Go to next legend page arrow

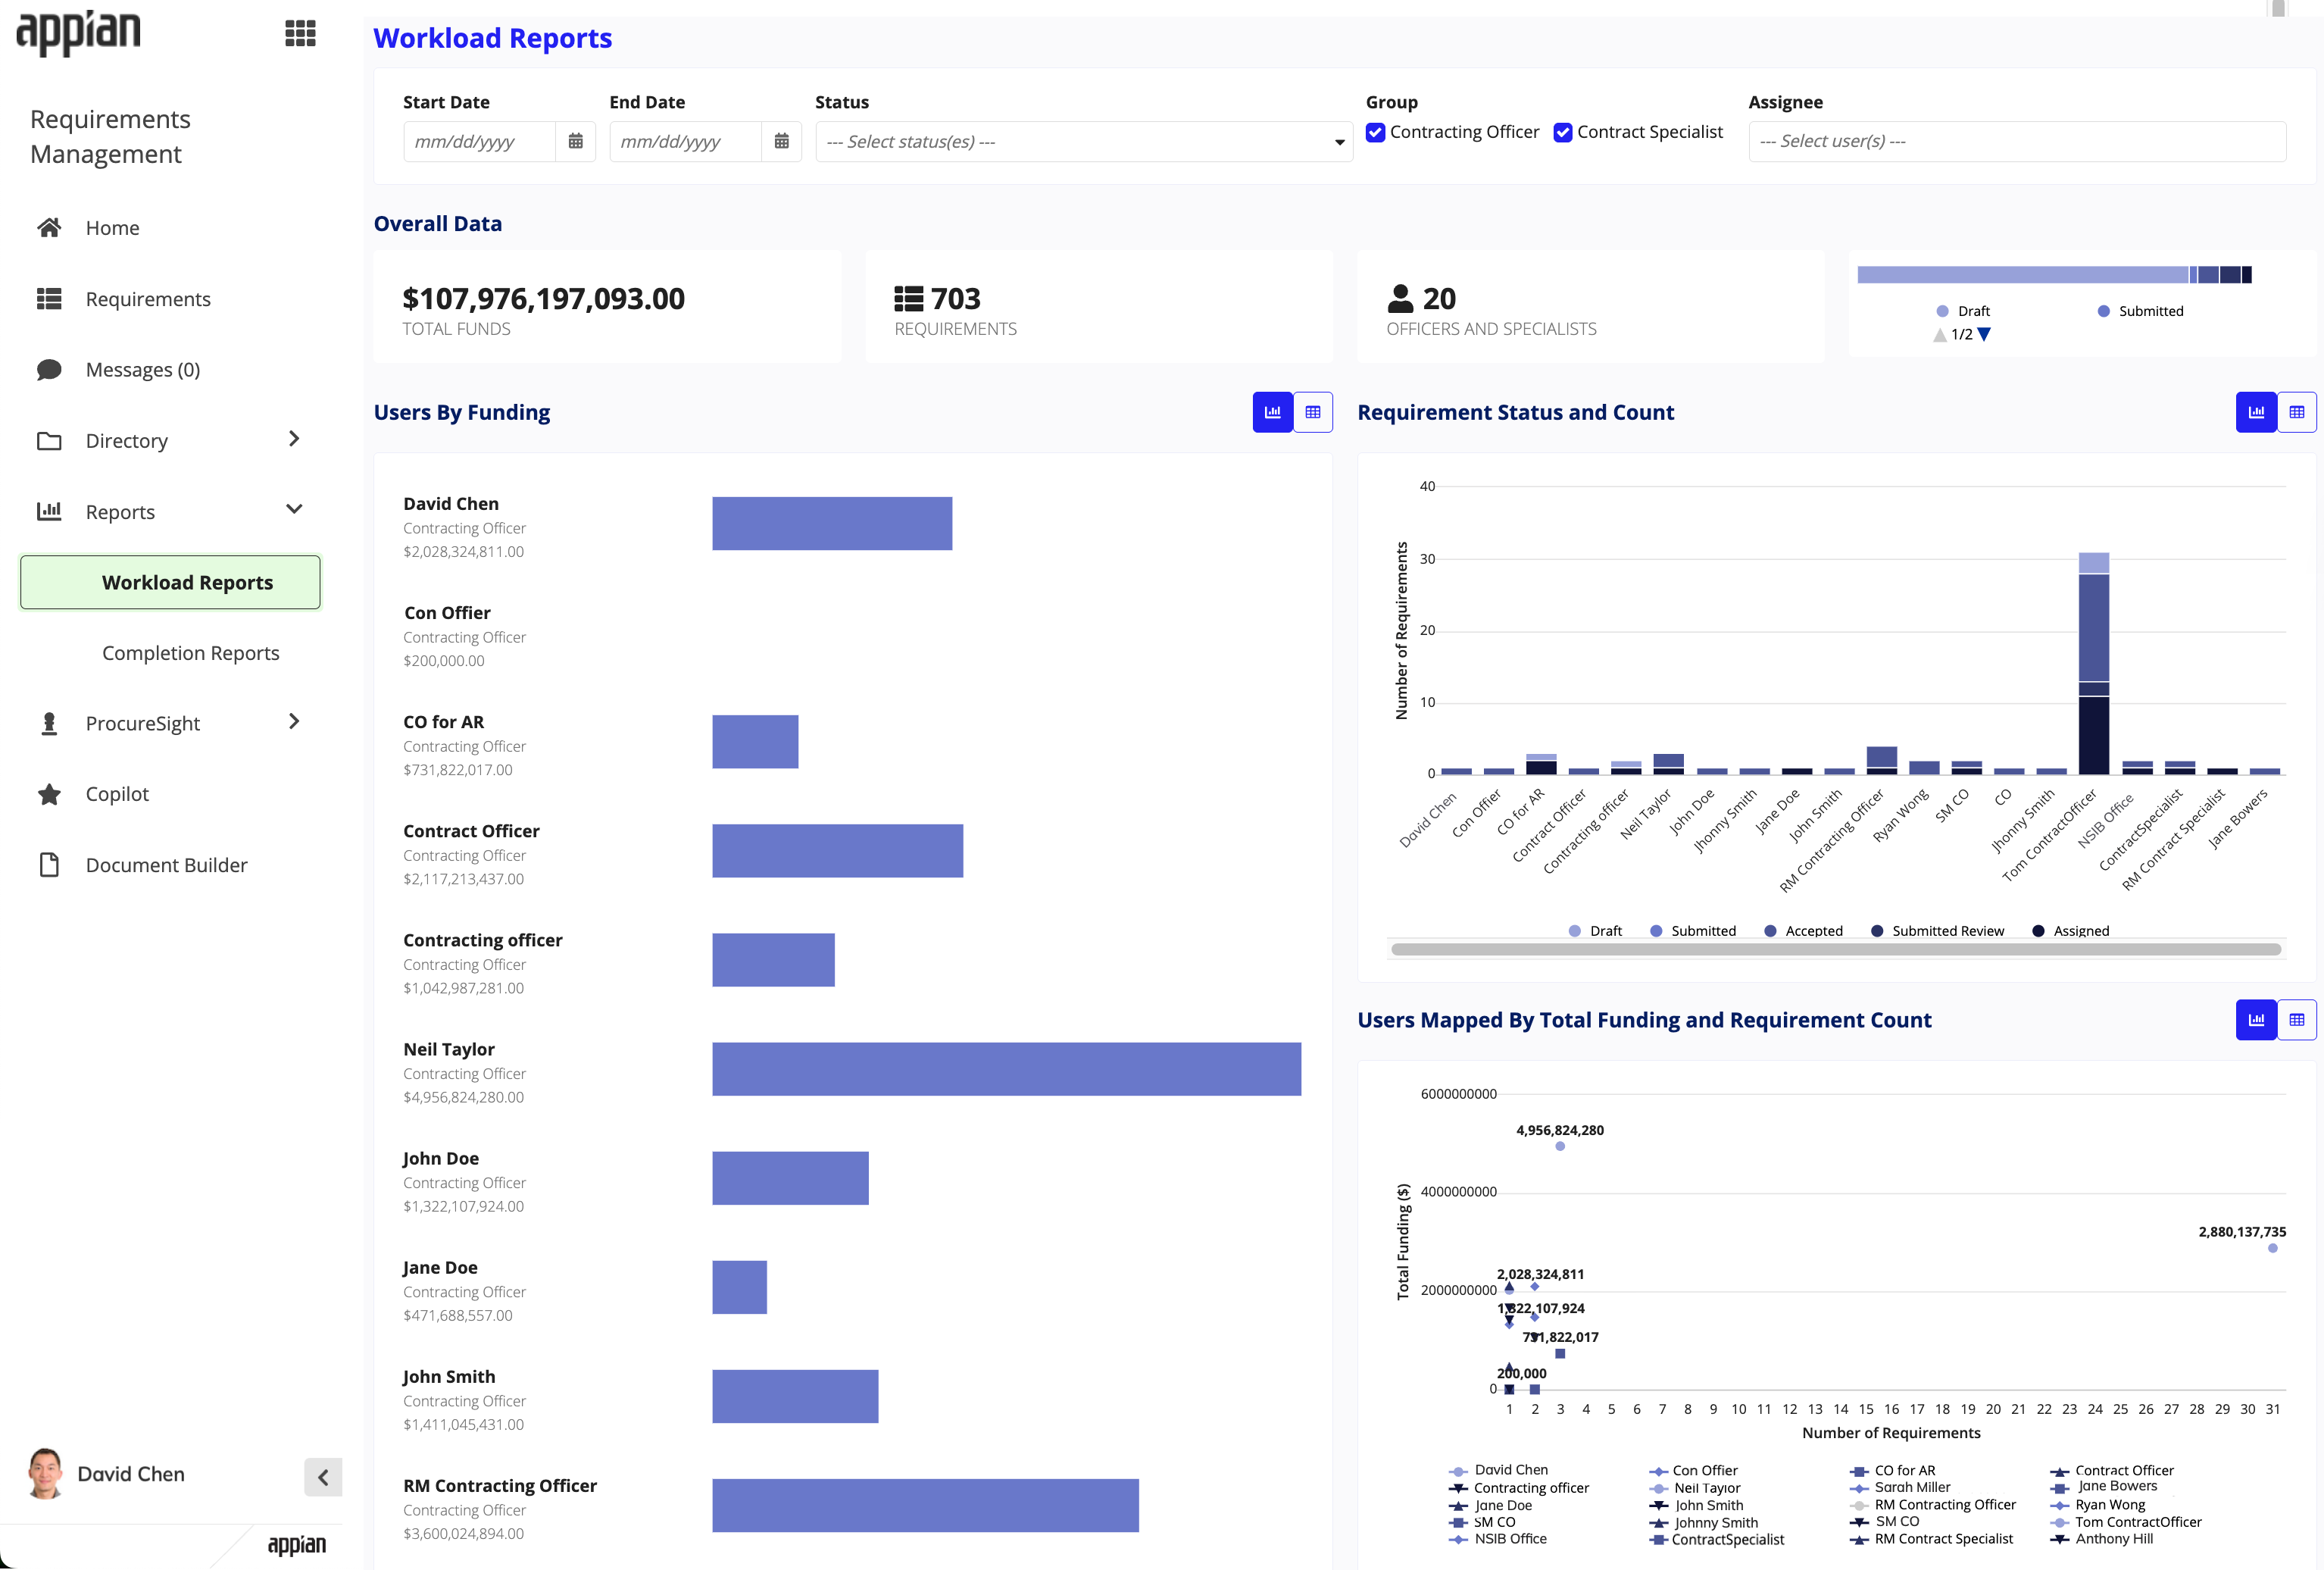tap(1984, 334)
